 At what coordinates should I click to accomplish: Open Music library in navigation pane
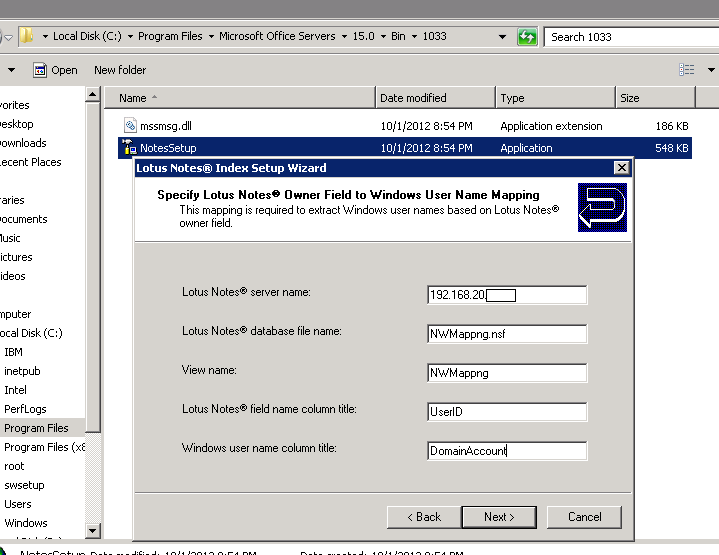click(x=10, y=238)
